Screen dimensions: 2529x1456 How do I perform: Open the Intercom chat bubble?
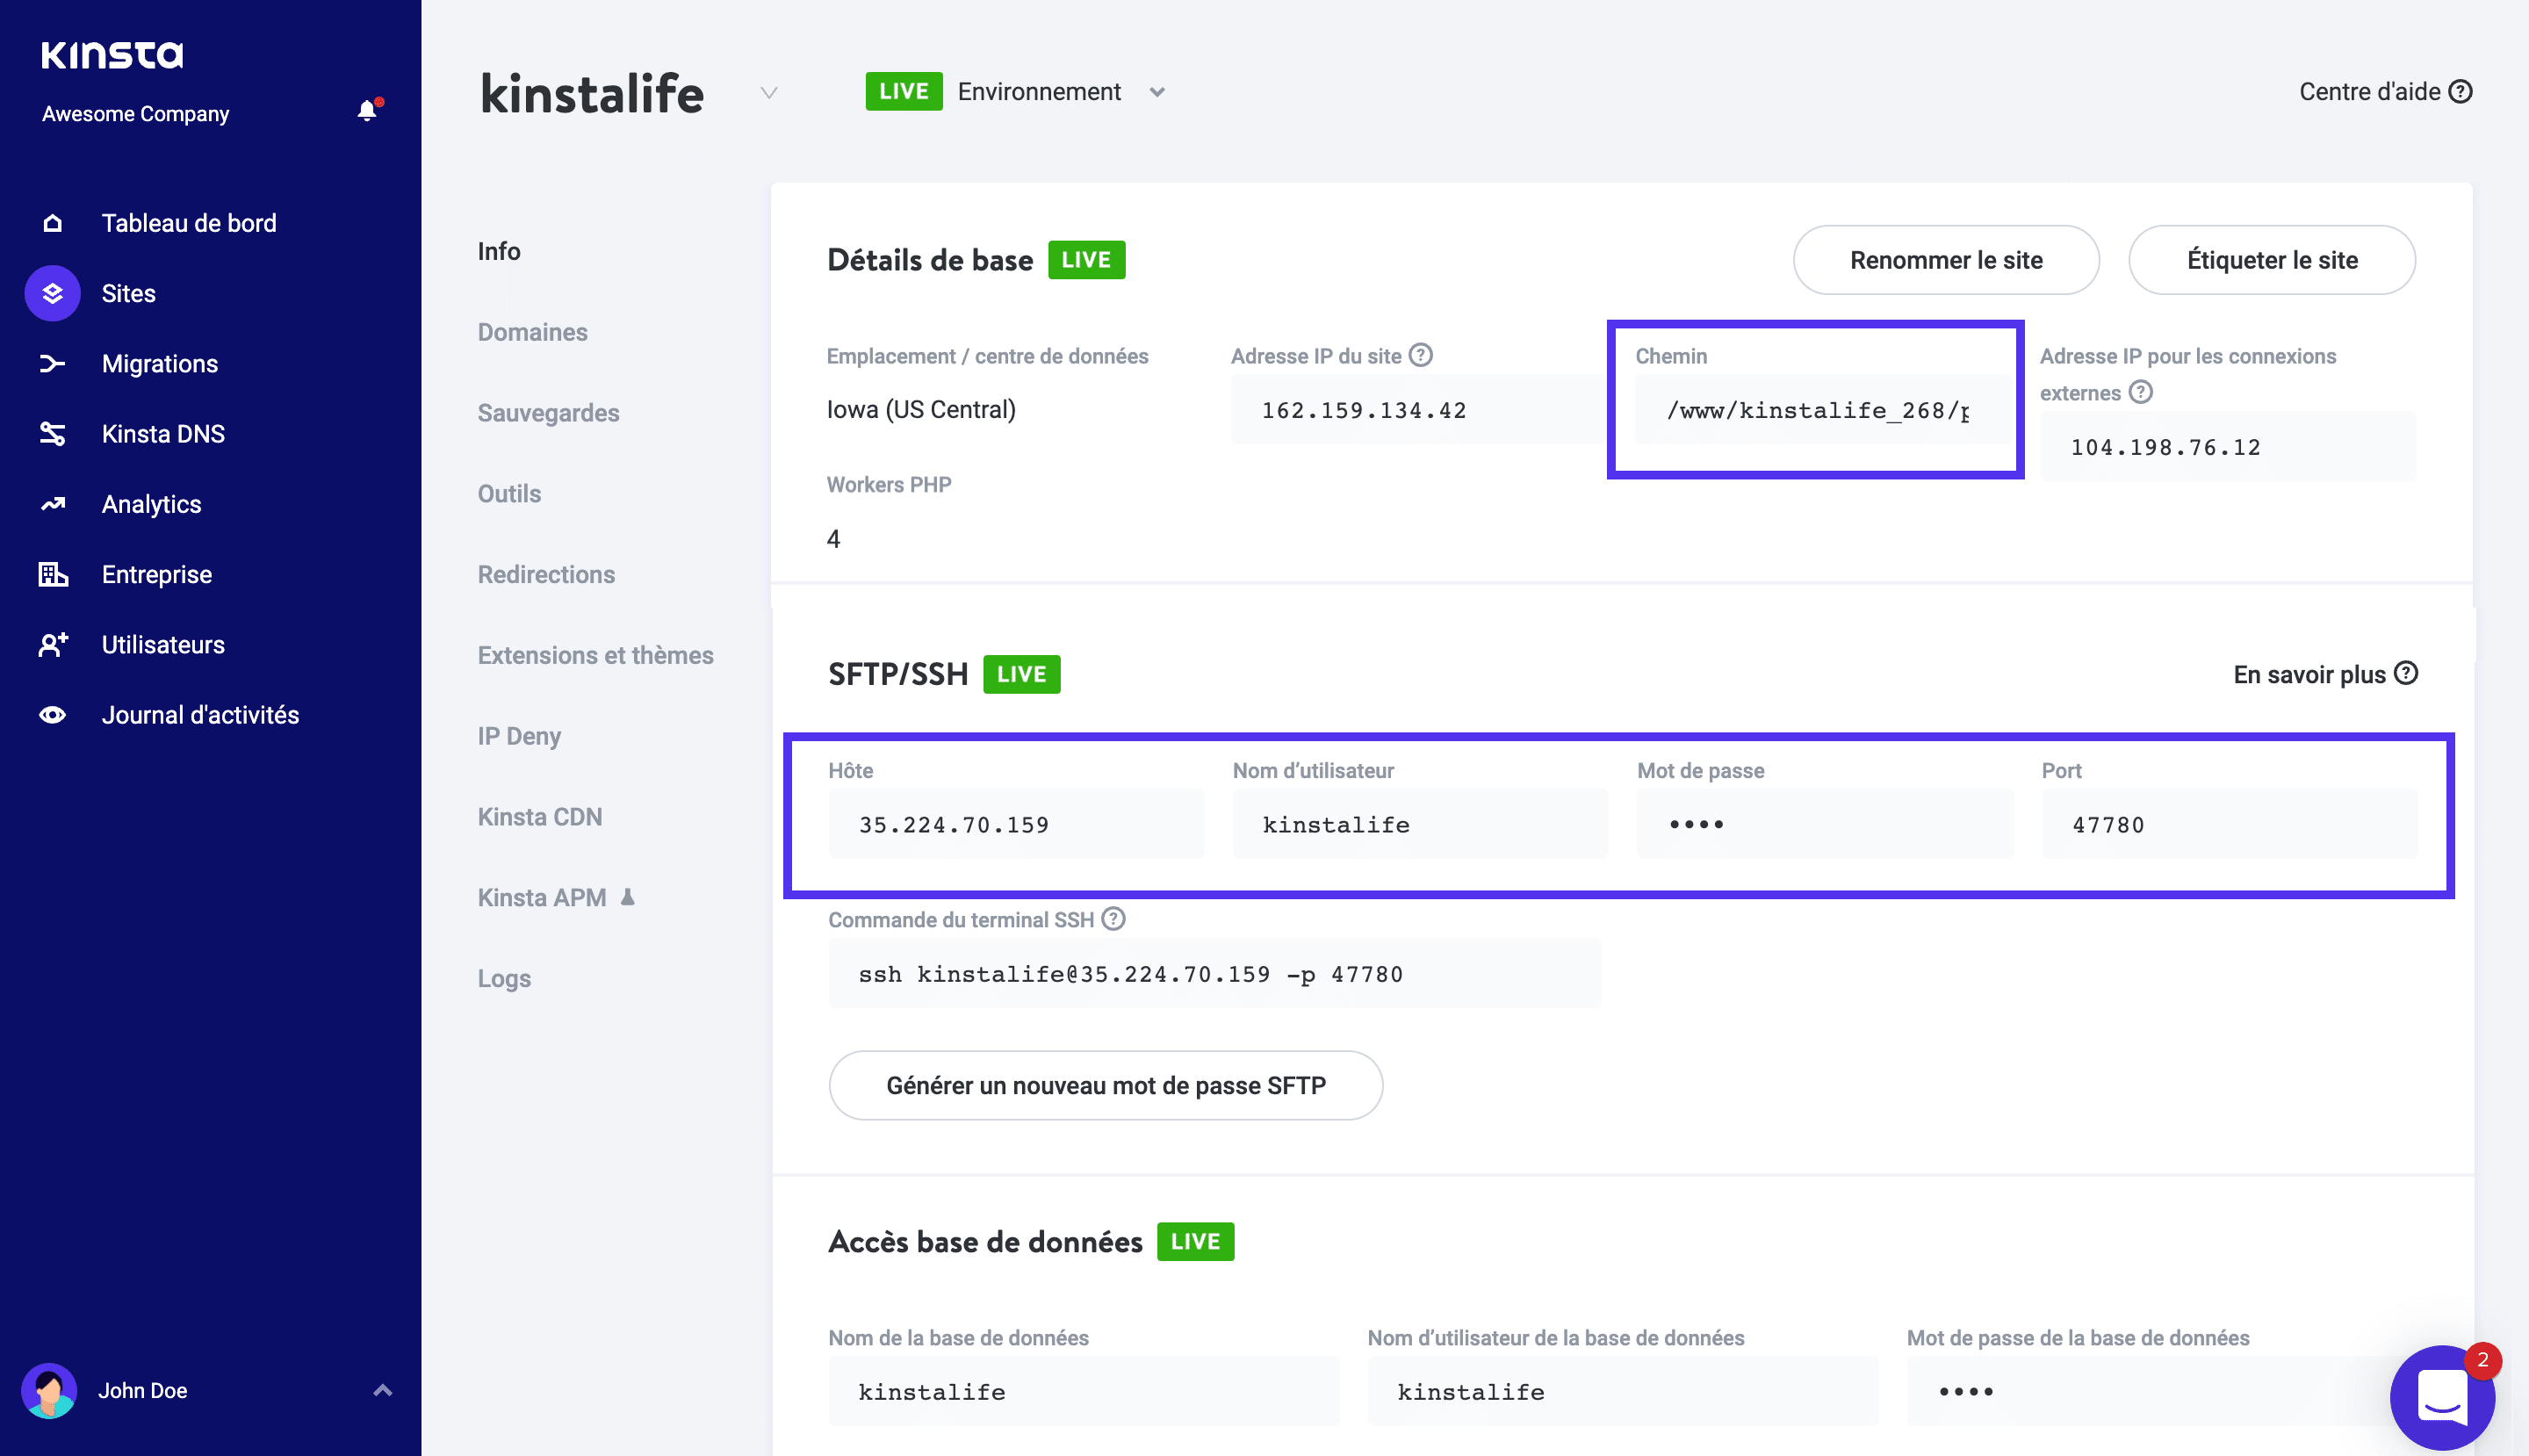tap(2441, 1396)
